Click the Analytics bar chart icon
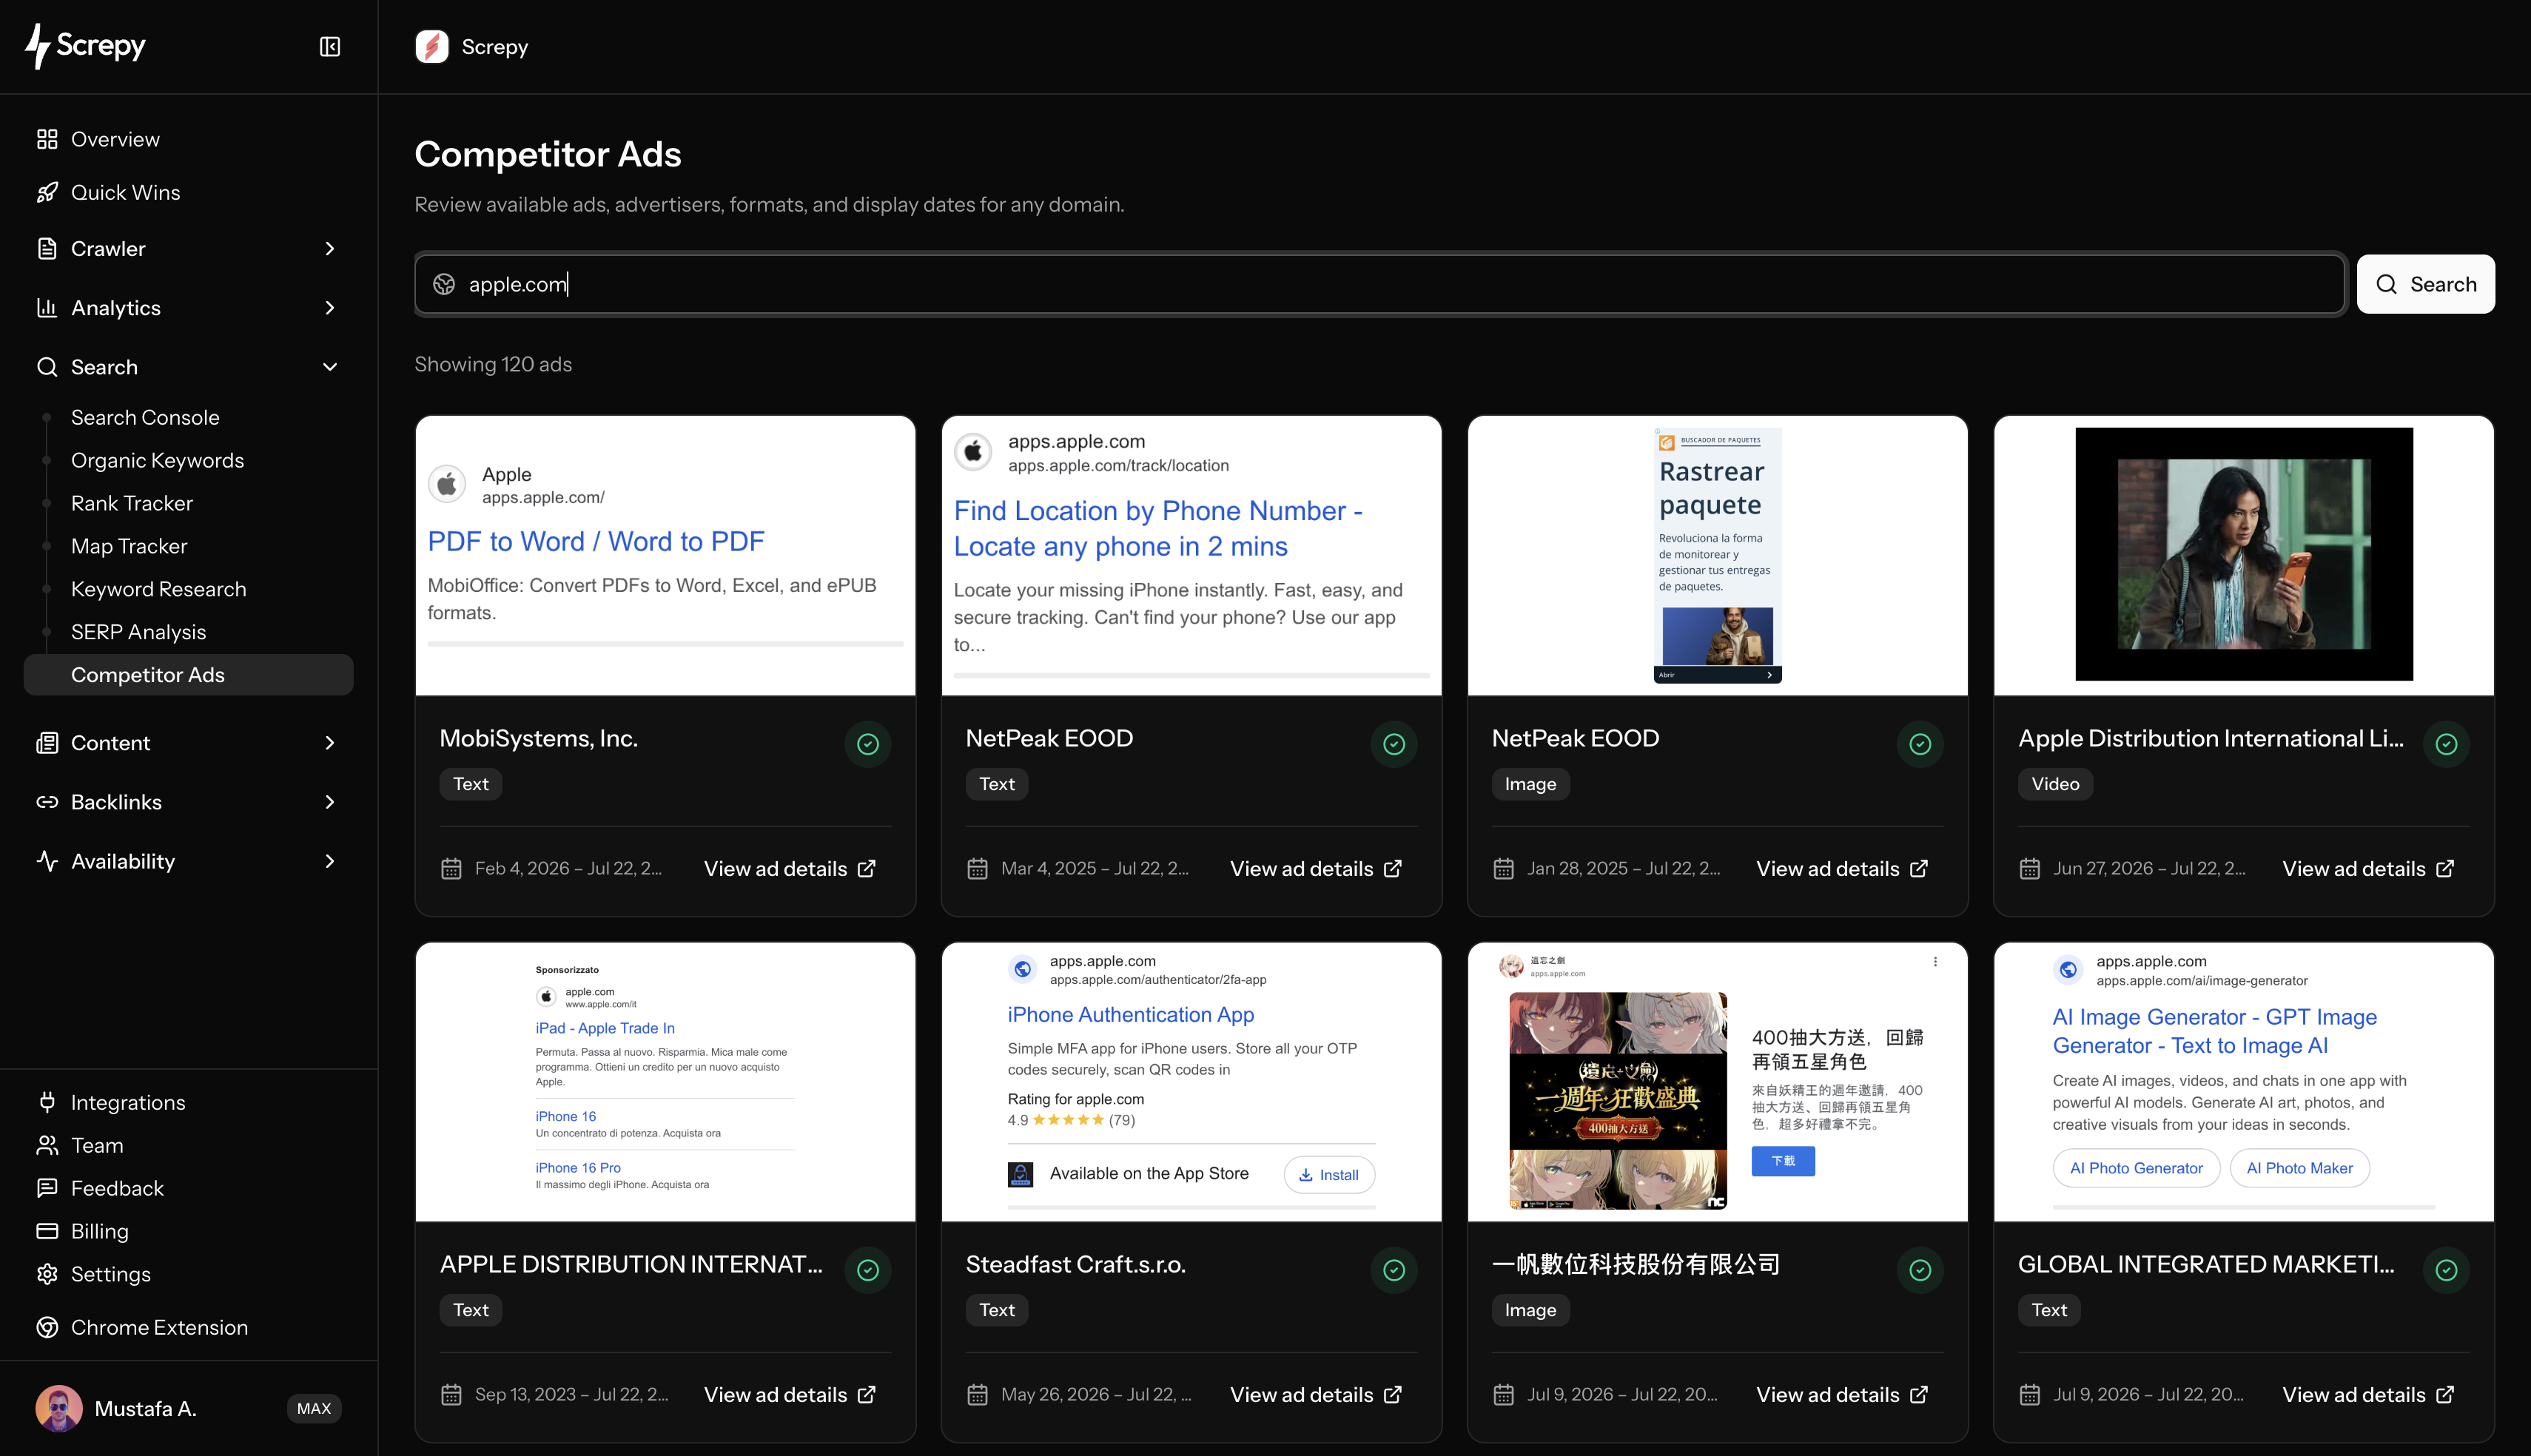This screenshot has height=1456, width=2531. click(47, 308)
